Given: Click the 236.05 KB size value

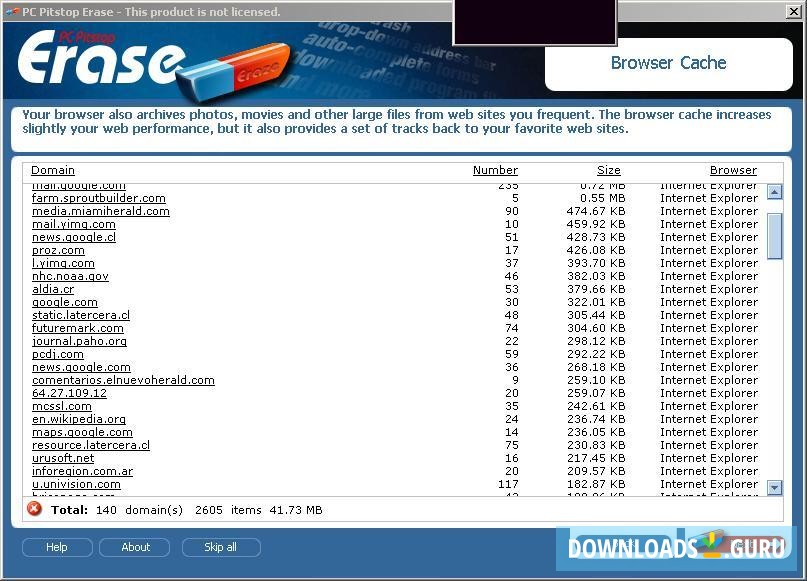Looking at the screenshot, I should [x=596, y=432].
